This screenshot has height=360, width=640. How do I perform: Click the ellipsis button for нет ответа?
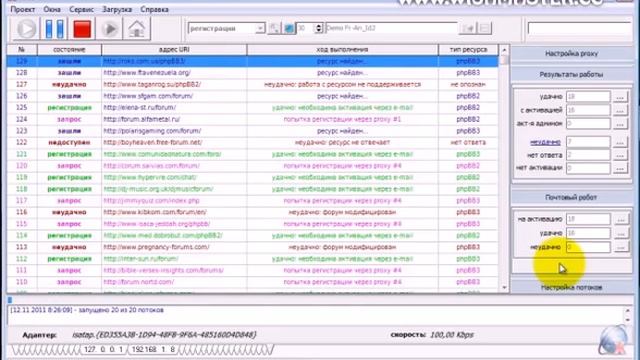click(x=620, y=155)
